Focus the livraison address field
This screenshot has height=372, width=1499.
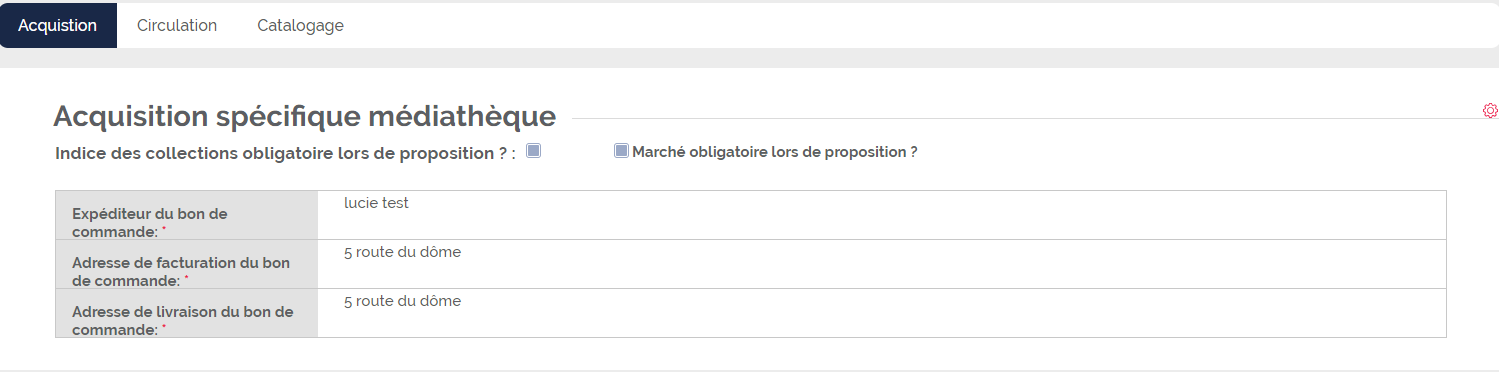point(881,313)
